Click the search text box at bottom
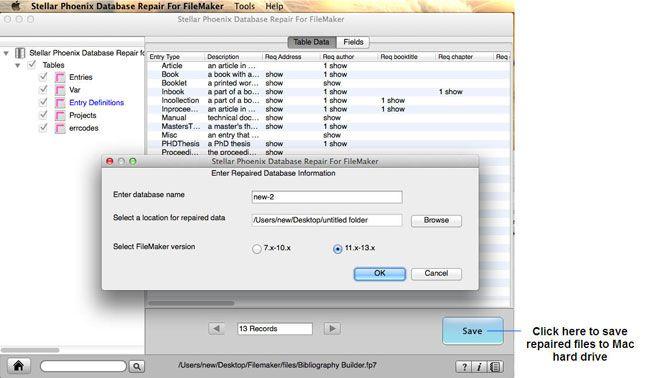 83,366
